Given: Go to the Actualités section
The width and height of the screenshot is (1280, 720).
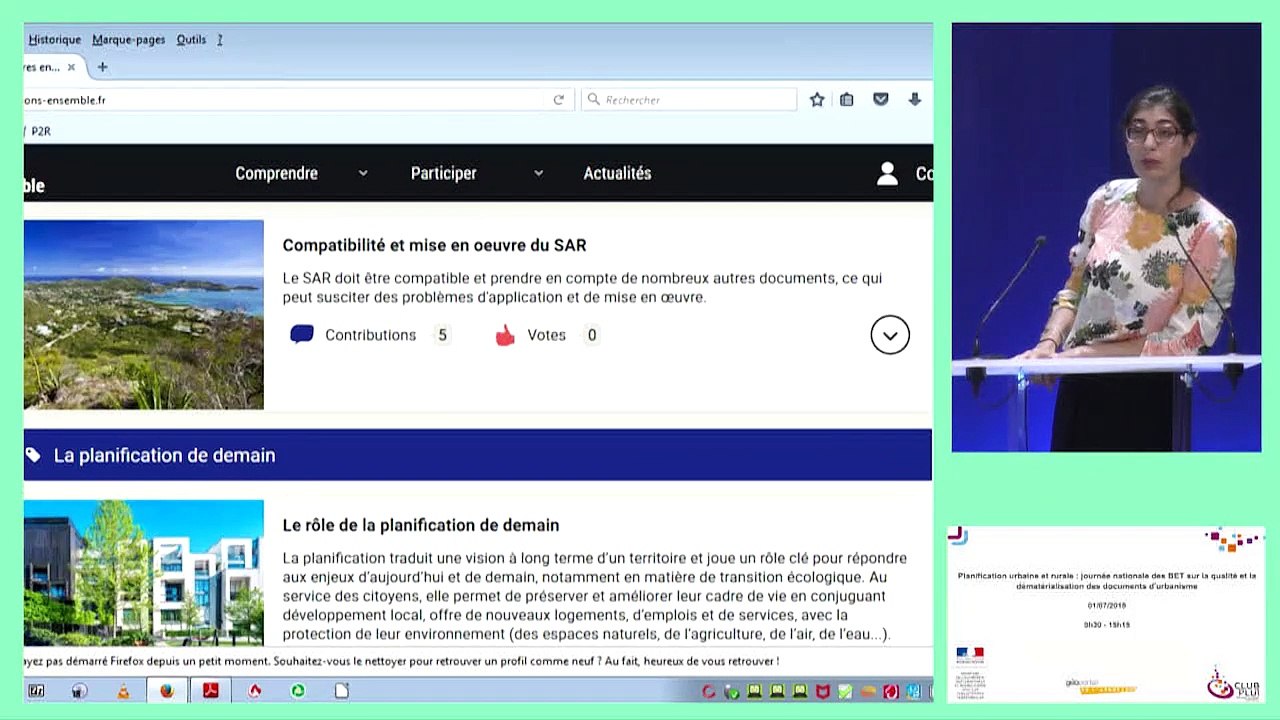Looking at the screenshot, I should [617, 174].
